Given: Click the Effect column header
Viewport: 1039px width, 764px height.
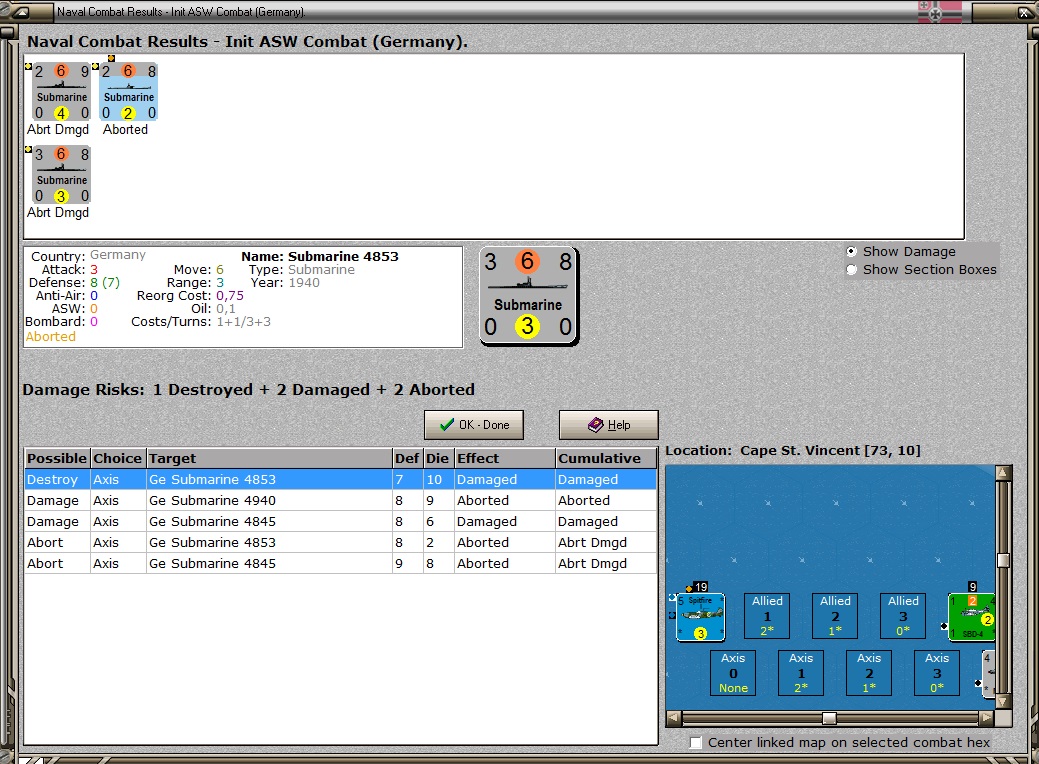Looking at the screenshot, I should click(x=504, y=459).
